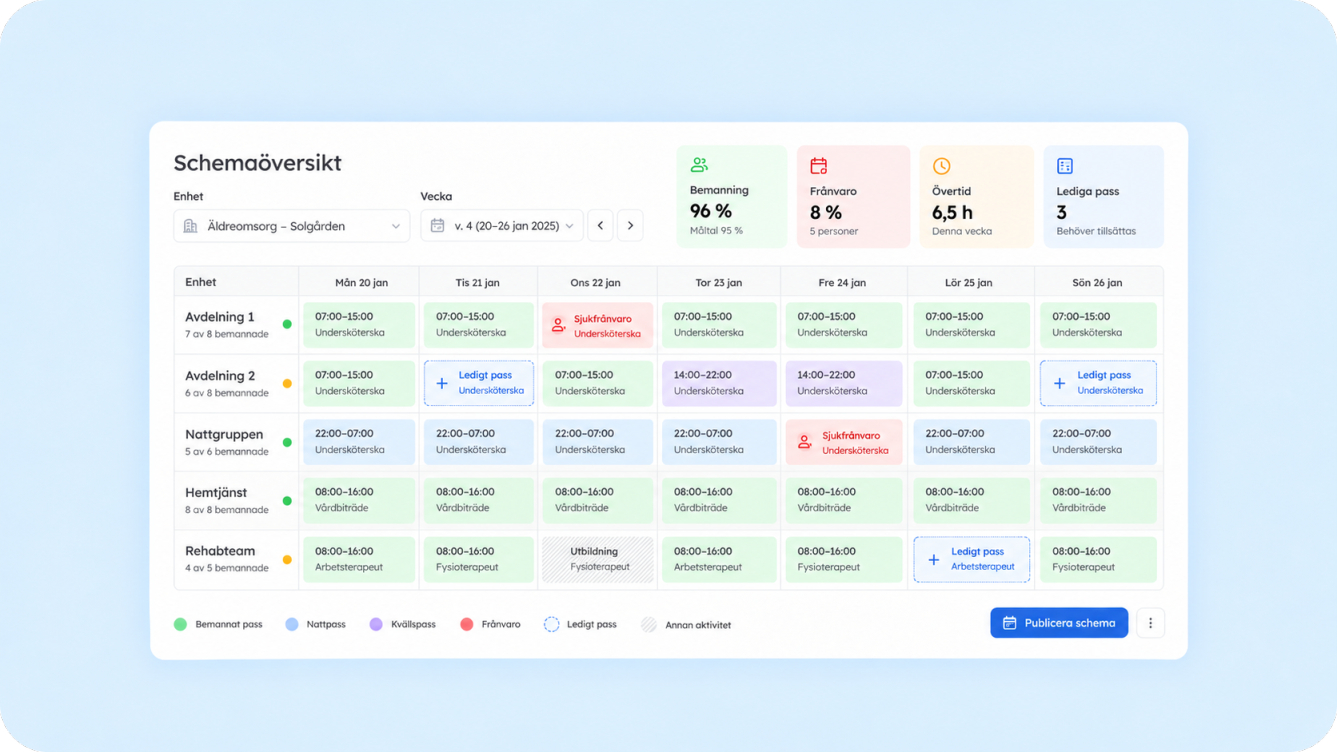Open the Övertid 6,5 h stat card
The width and height of the screenshot is (1337, 752).
[x=976, y=196]
